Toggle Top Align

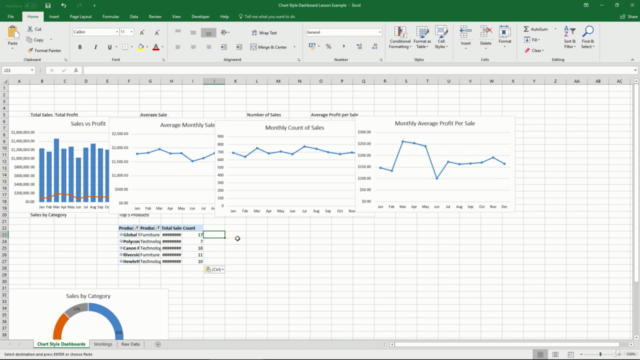pyautogui.click(x=178, y=32)
